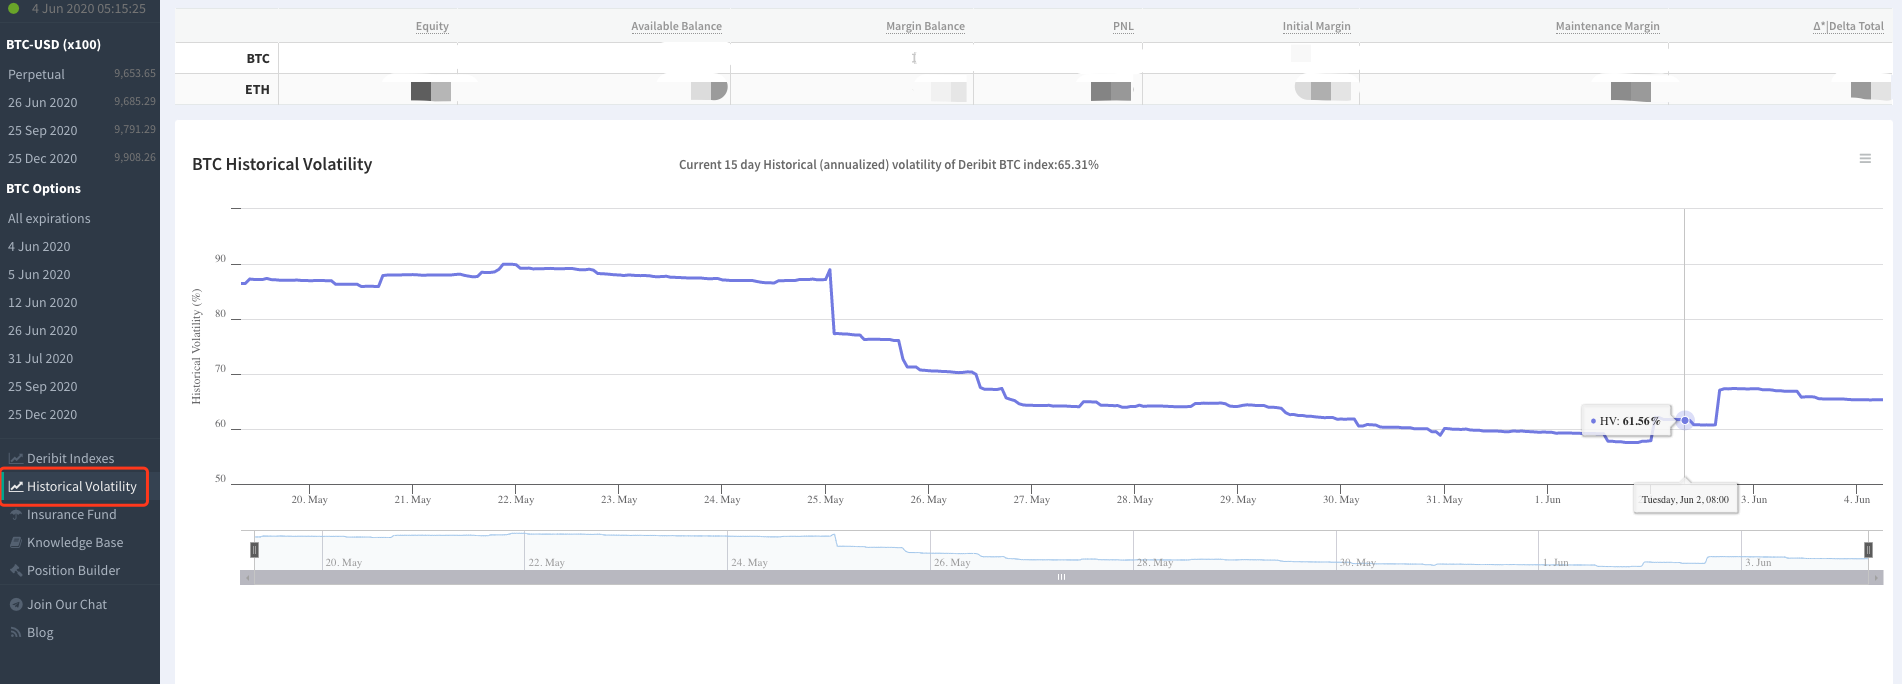Click the right navigator range handle
This screenshot has height=684, width=1902.
coord(1868,550)
